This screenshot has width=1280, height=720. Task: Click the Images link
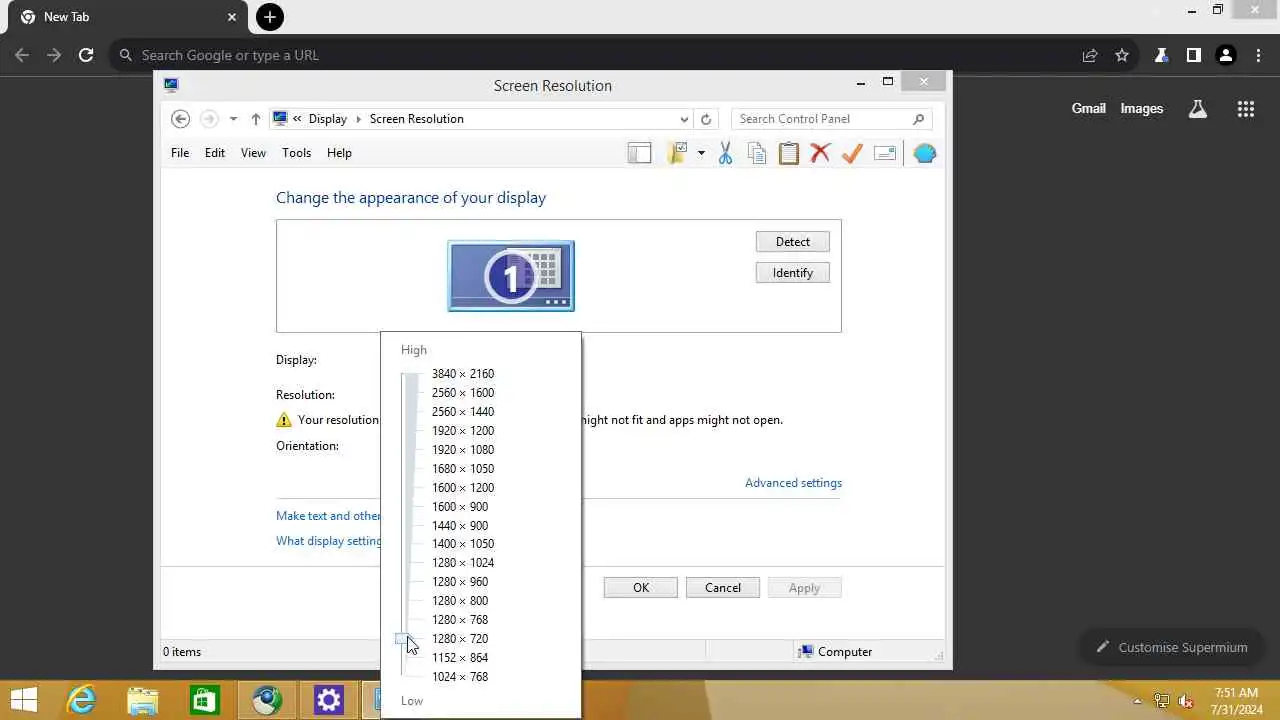coord(1142,109)
